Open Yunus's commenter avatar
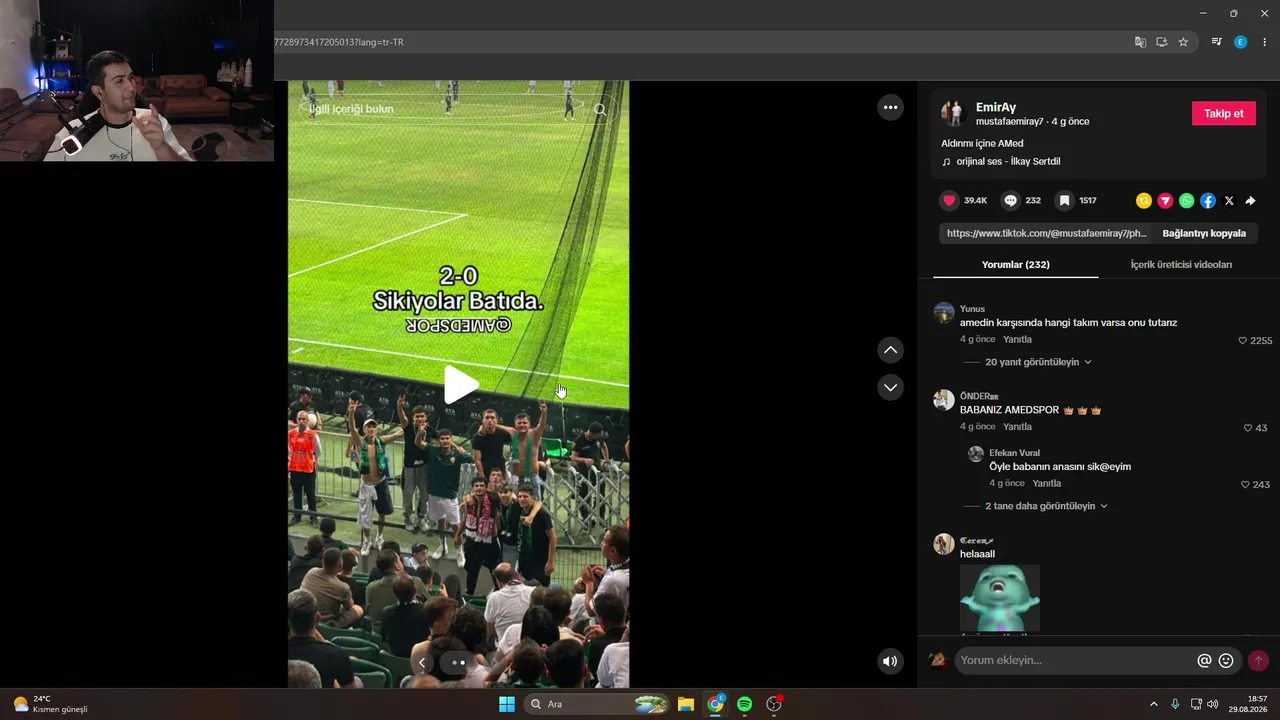 click(944, 313)
